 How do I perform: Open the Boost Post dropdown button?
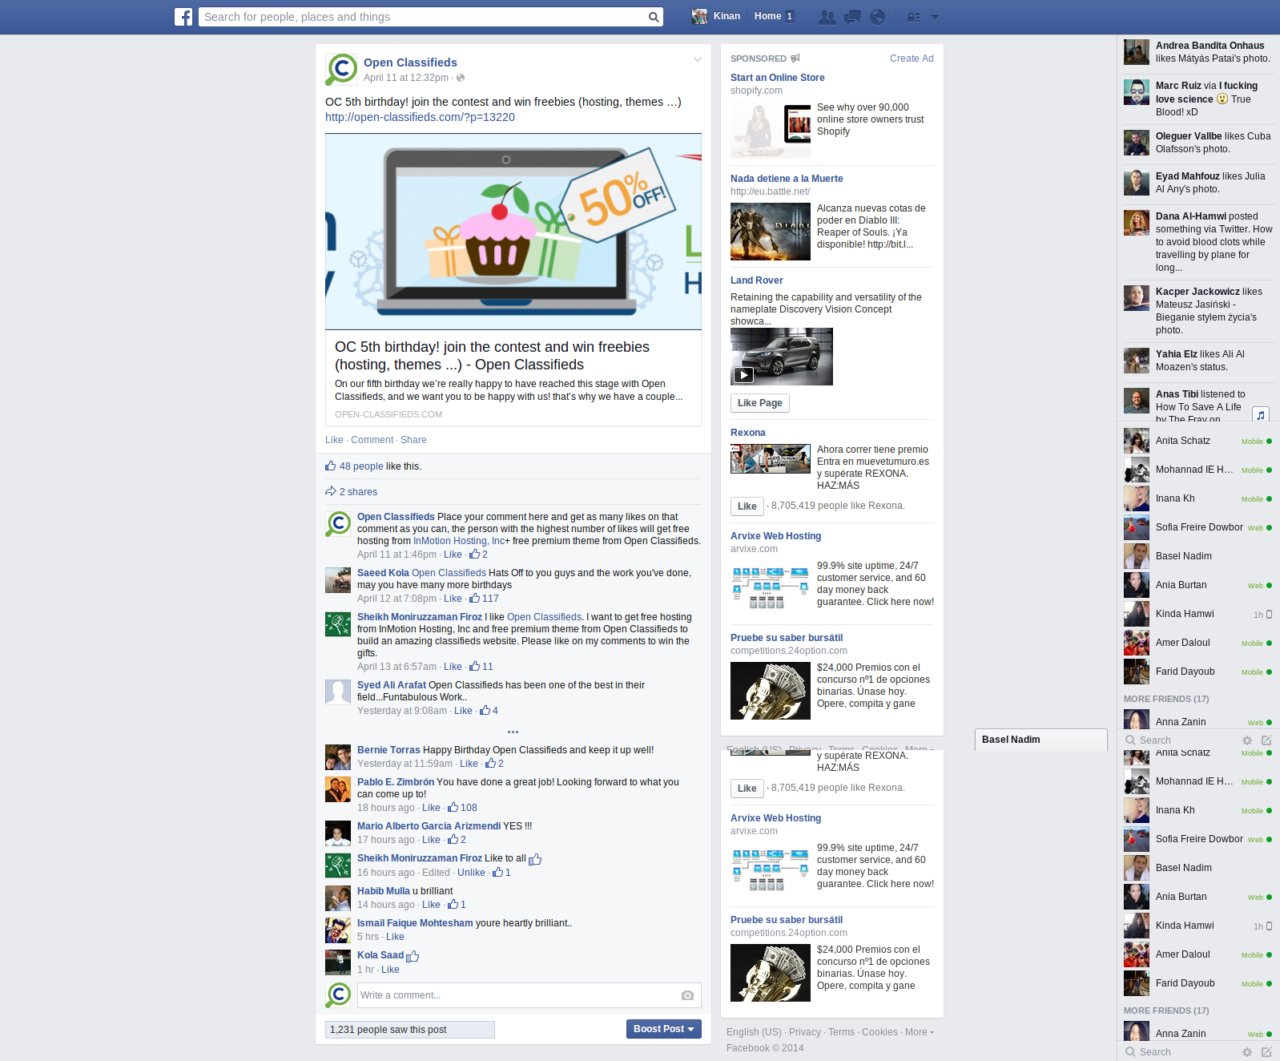pyautogui.click(x=663, y=1029)
